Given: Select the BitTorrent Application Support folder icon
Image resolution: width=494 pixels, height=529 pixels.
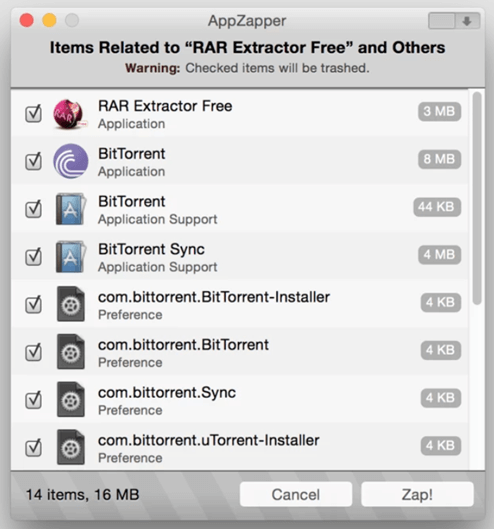Looking at the screenshot, I should (71, 209).
